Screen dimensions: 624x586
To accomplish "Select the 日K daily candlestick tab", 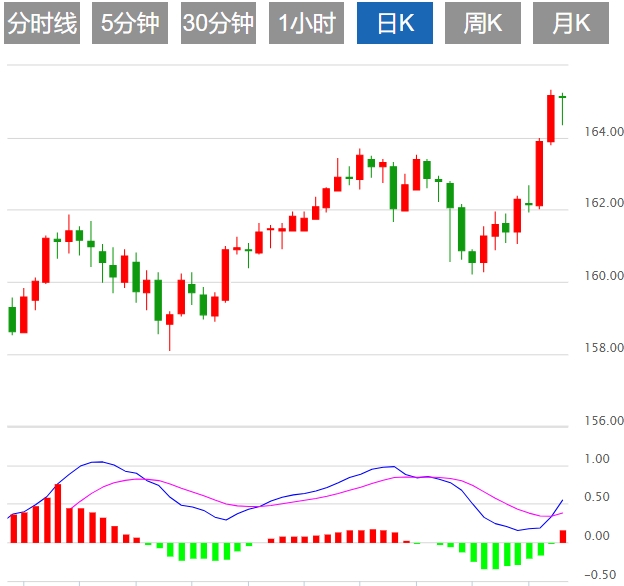I will [x=395, y=23].
